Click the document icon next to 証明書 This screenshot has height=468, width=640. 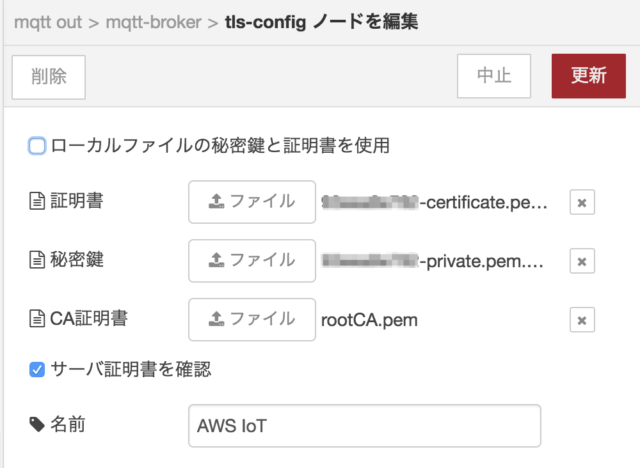(37, 201)
